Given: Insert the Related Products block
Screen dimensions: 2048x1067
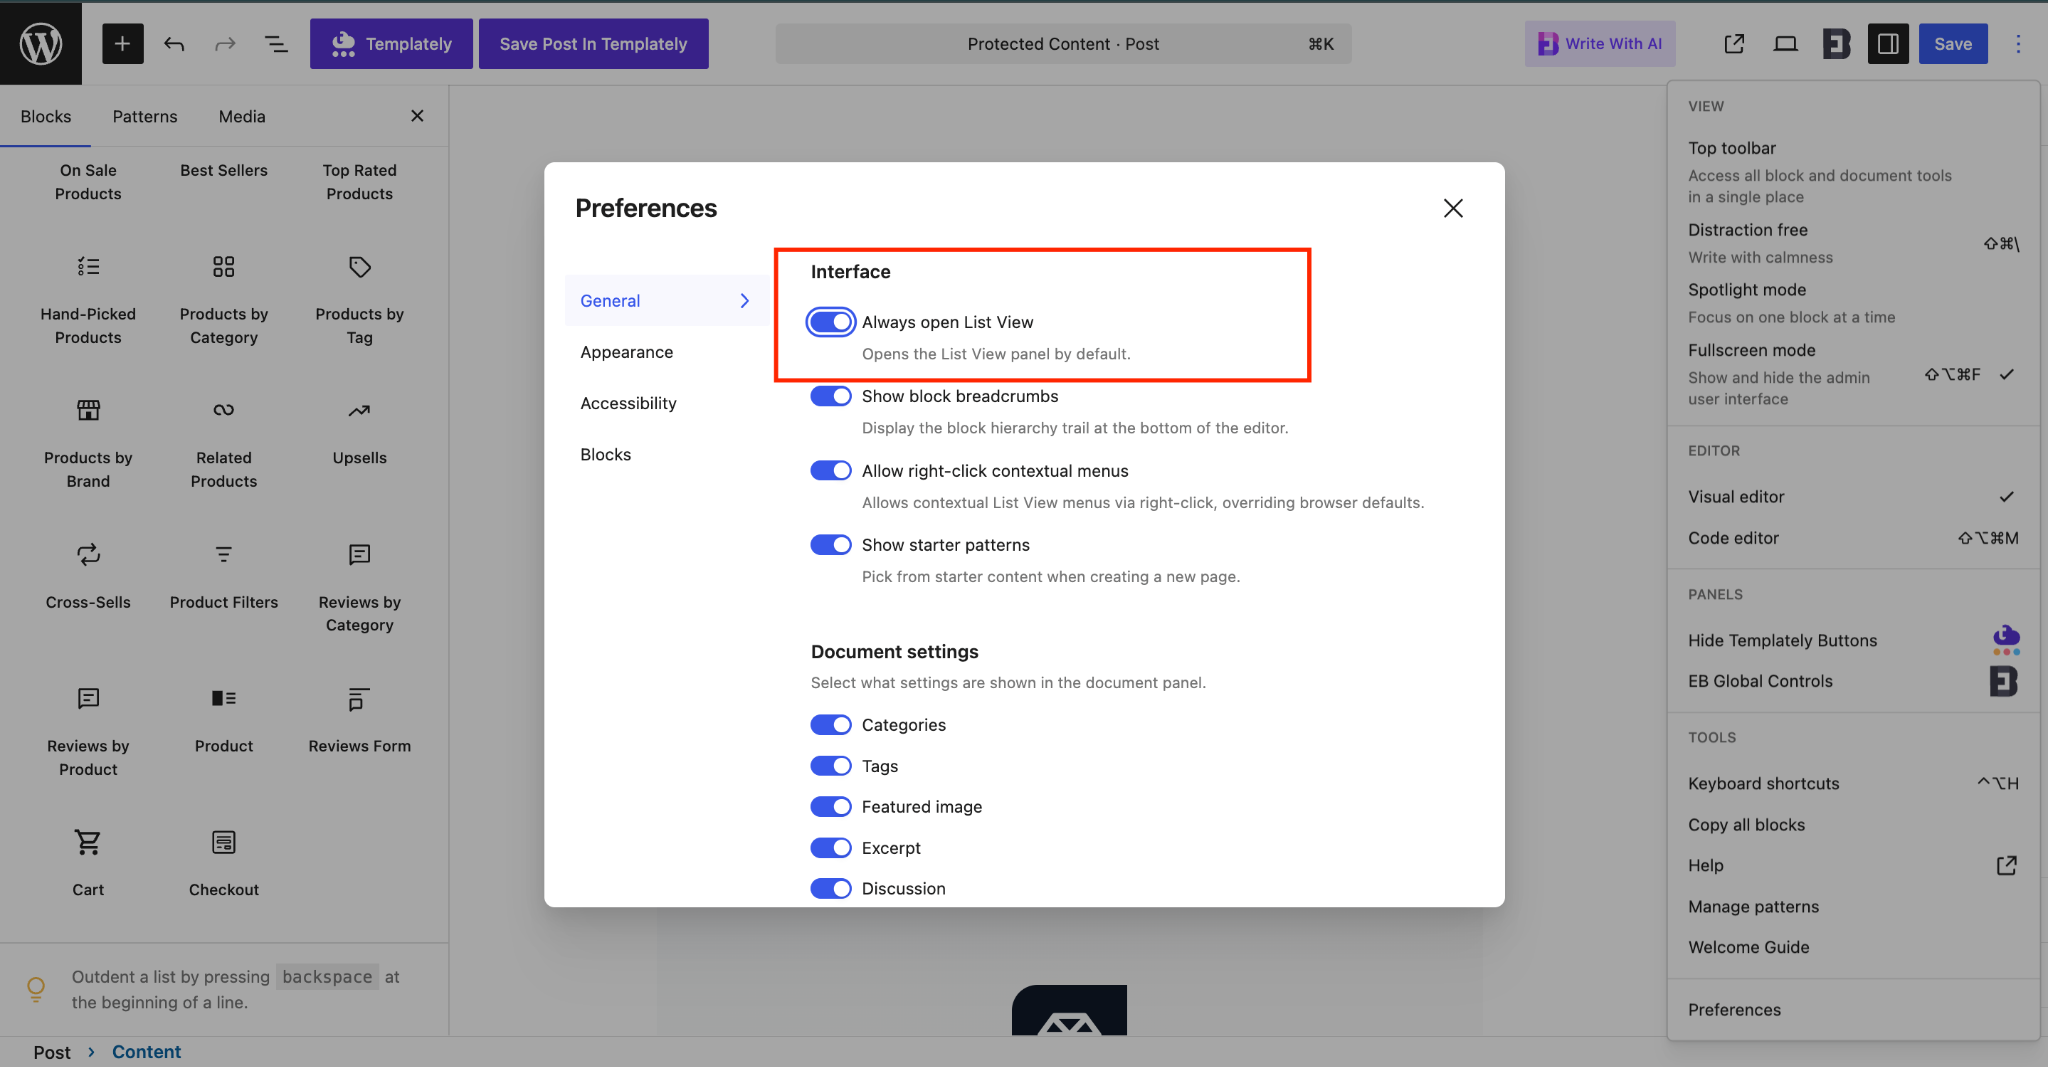Looking at the screenshot, I should (x=224, y=443).
